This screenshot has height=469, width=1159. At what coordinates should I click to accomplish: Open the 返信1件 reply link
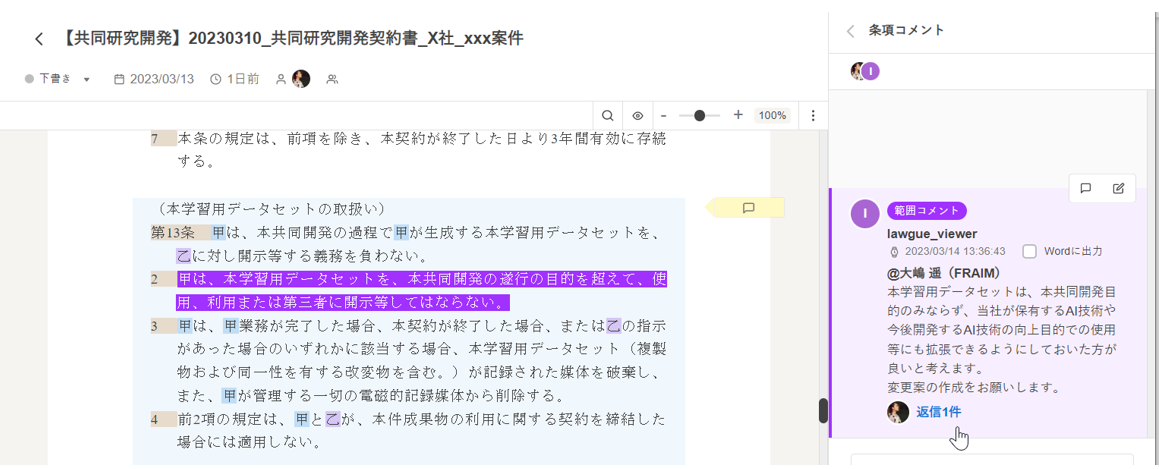pos(938,412)
